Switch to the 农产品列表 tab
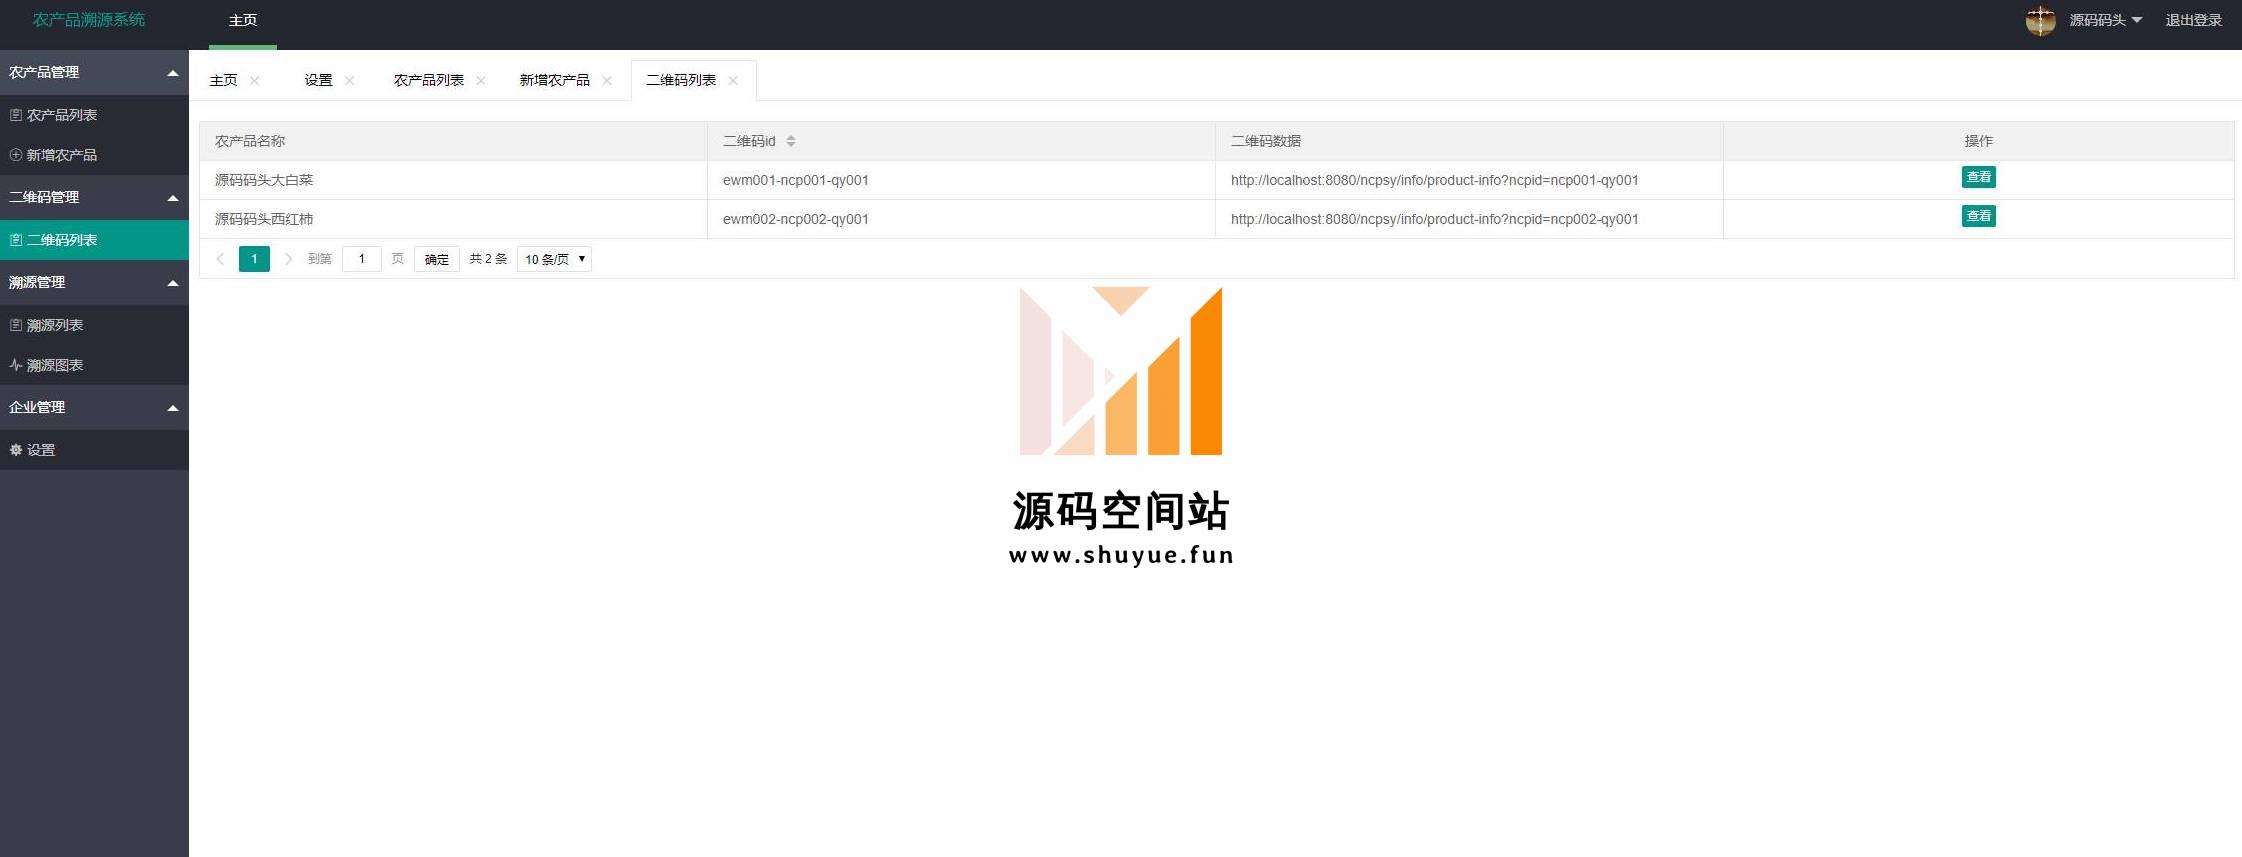2242x857 pixels. tap(428, 80)
